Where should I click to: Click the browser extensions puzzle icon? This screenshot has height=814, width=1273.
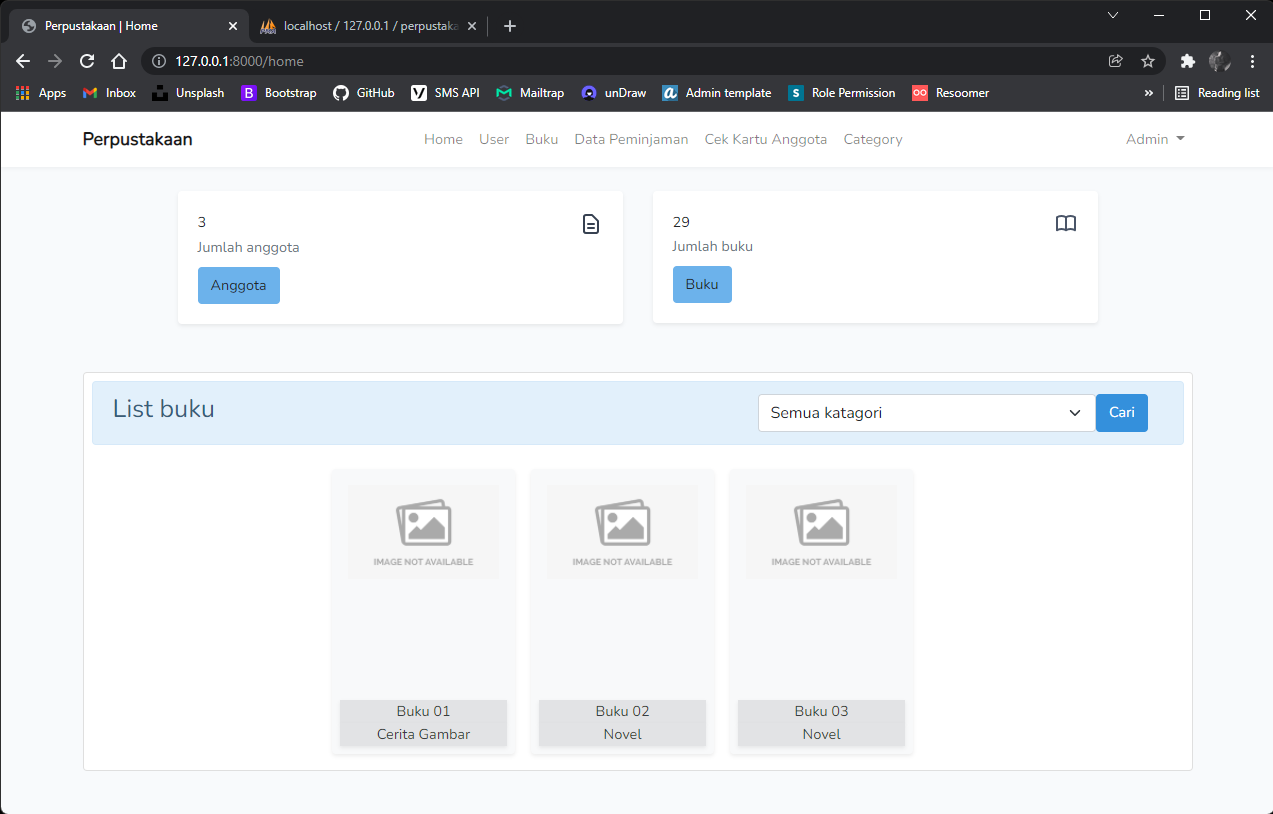(x=1187, y=61)
